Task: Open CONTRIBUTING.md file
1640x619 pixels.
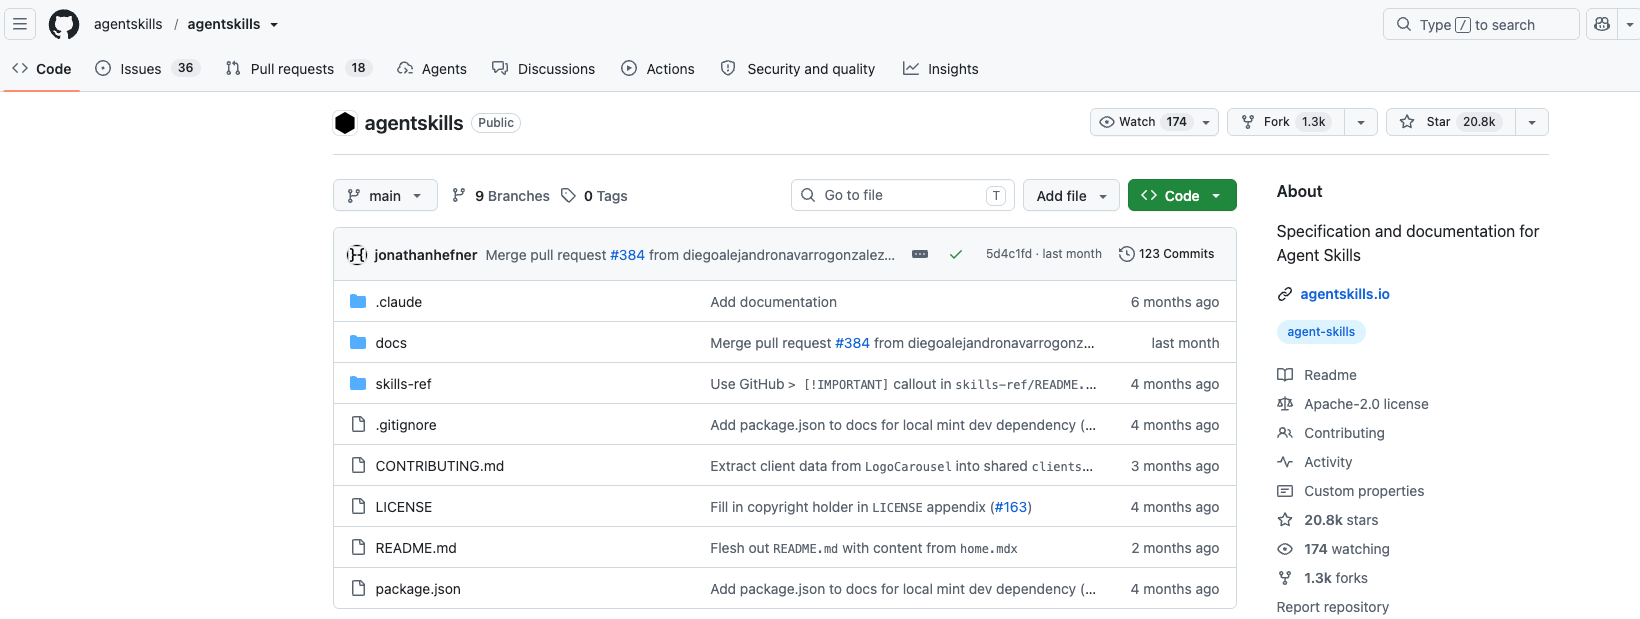Action: (x=440, y=466)
